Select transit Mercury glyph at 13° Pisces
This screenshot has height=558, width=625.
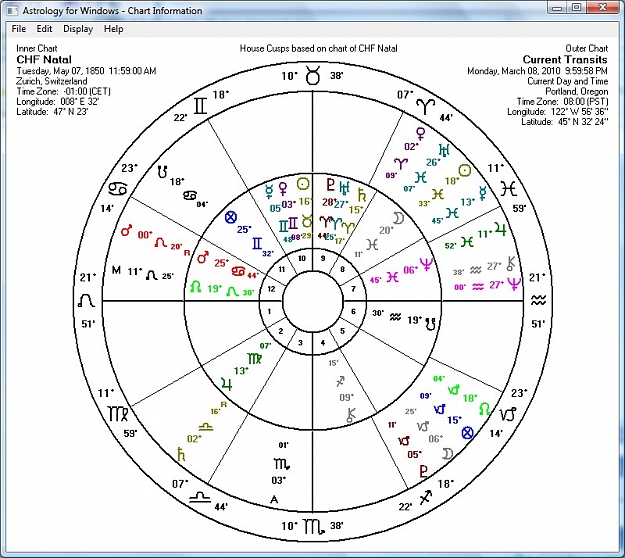tap(483, 193)
